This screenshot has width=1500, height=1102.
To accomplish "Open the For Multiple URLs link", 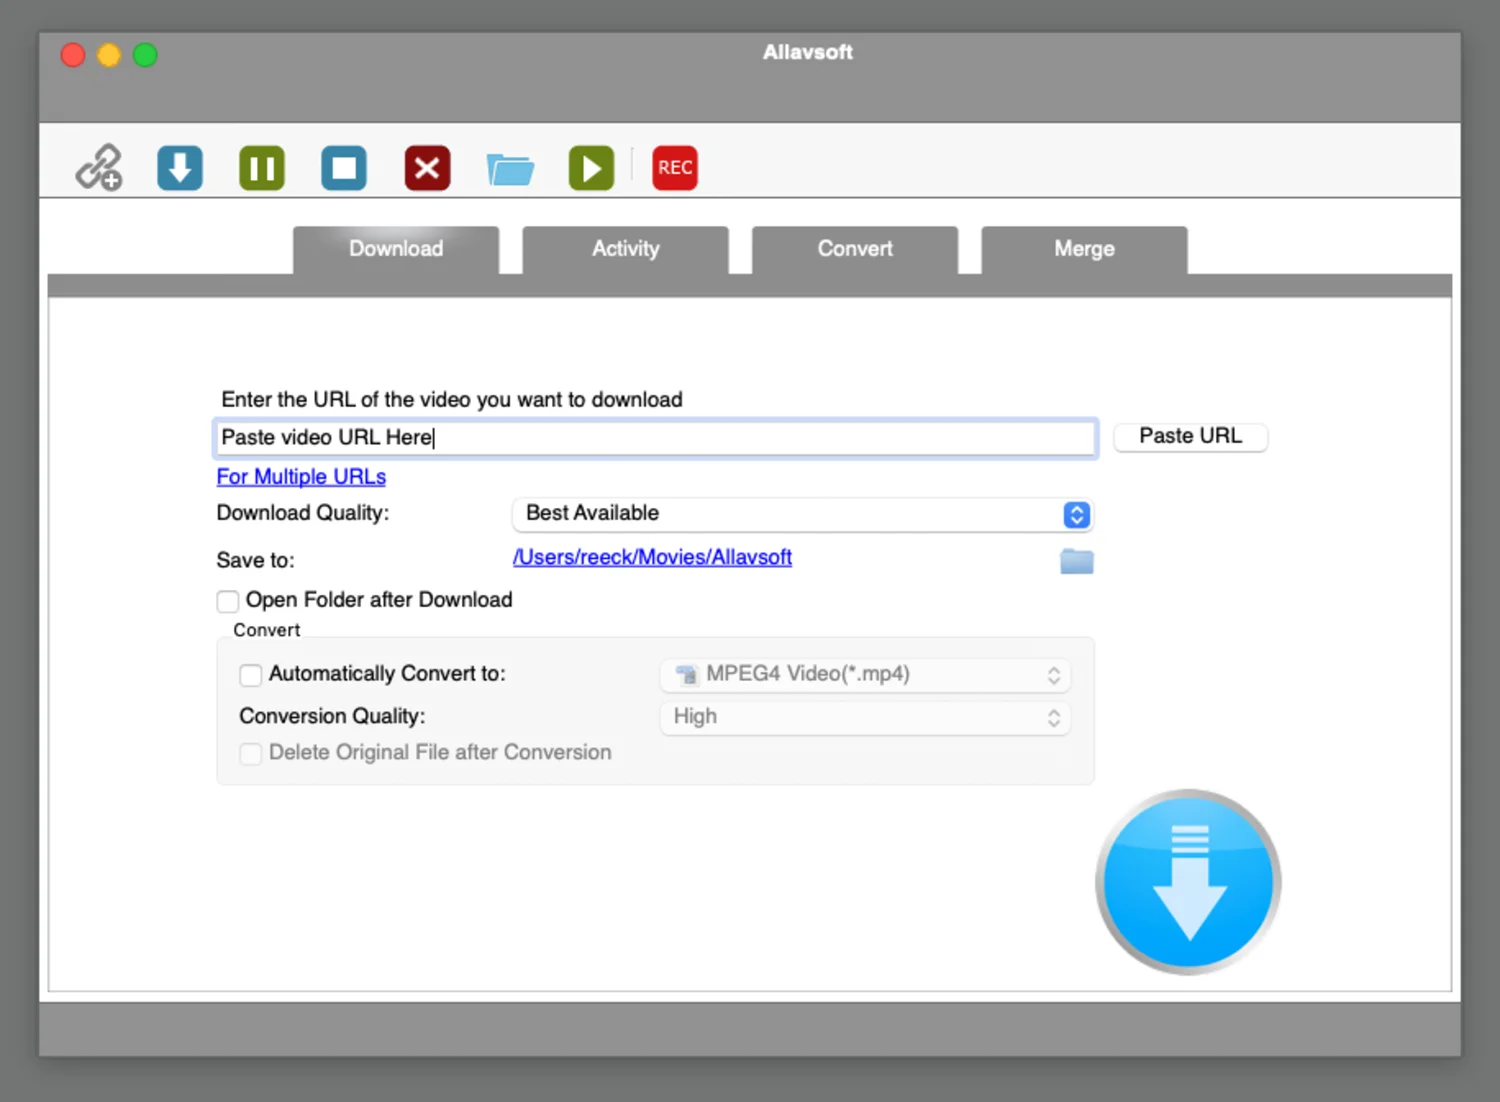I will [301, 477].
